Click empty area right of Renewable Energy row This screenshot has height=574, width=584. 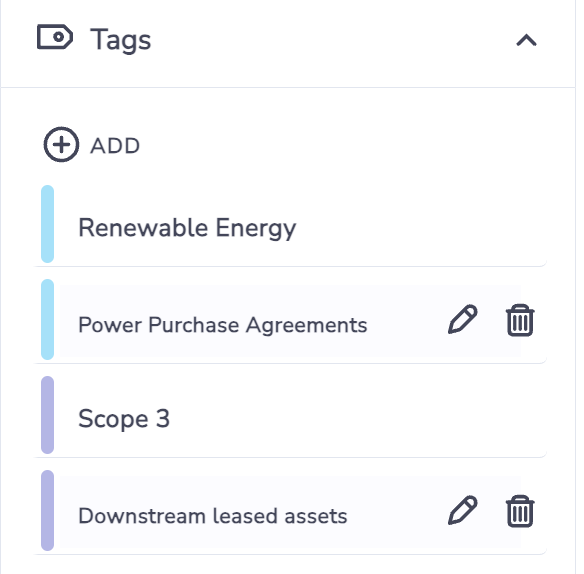[x=421, y=225]
